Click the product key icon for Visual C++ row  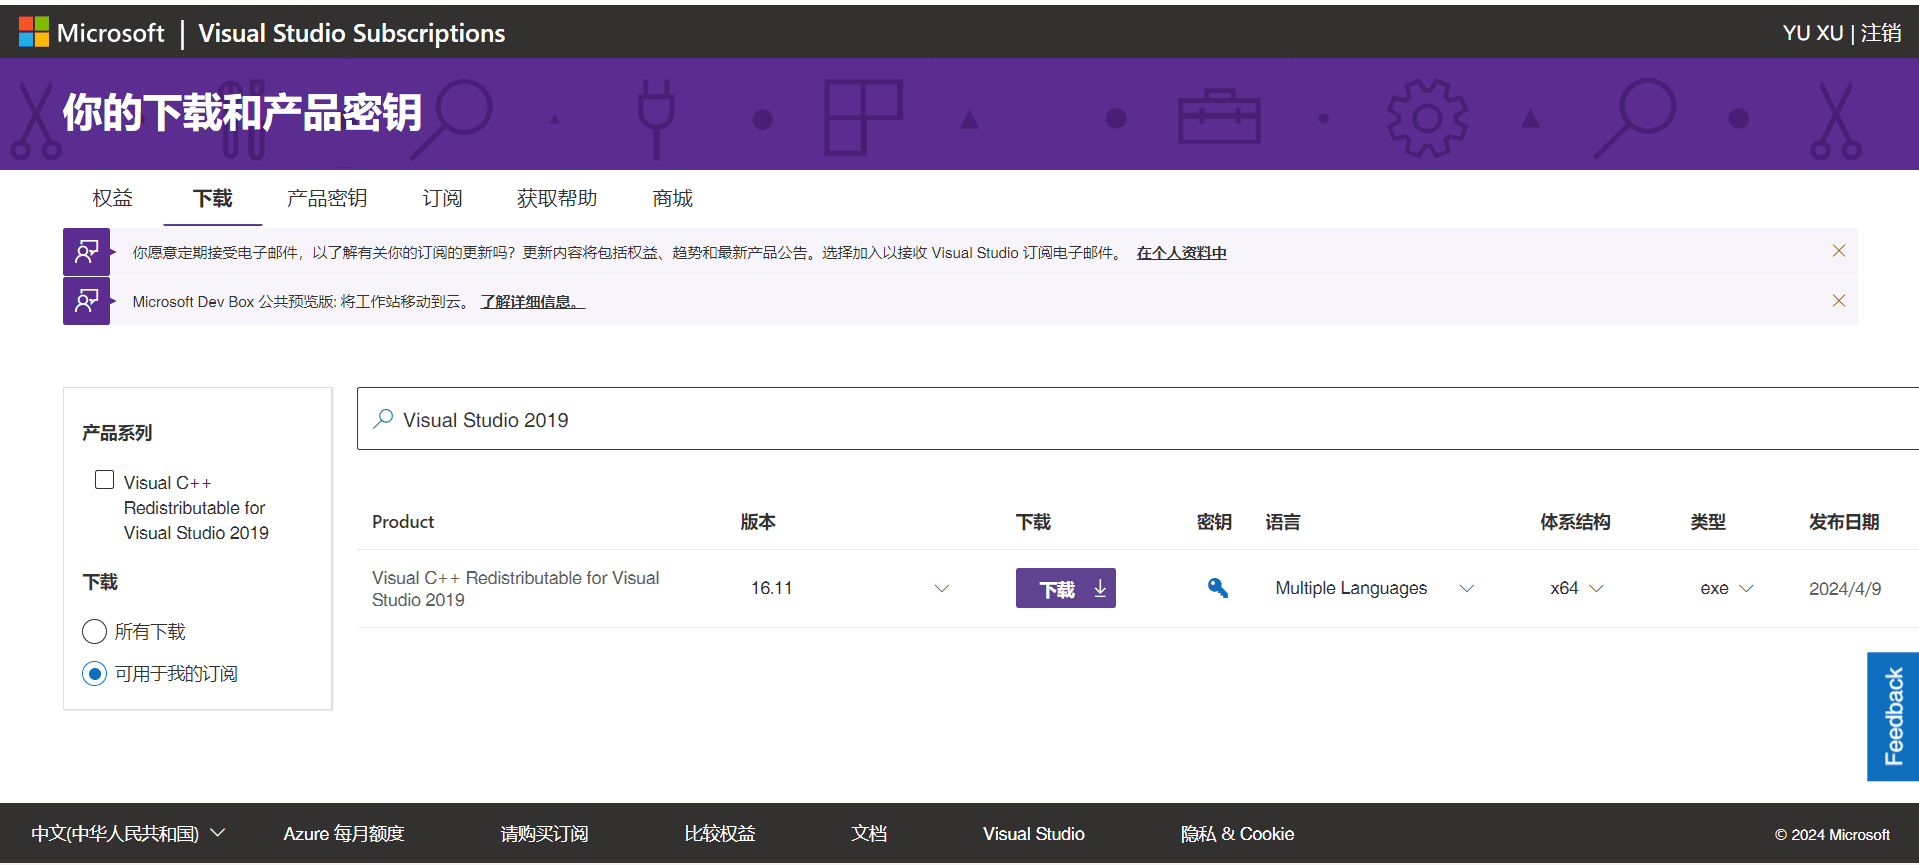1217,588
